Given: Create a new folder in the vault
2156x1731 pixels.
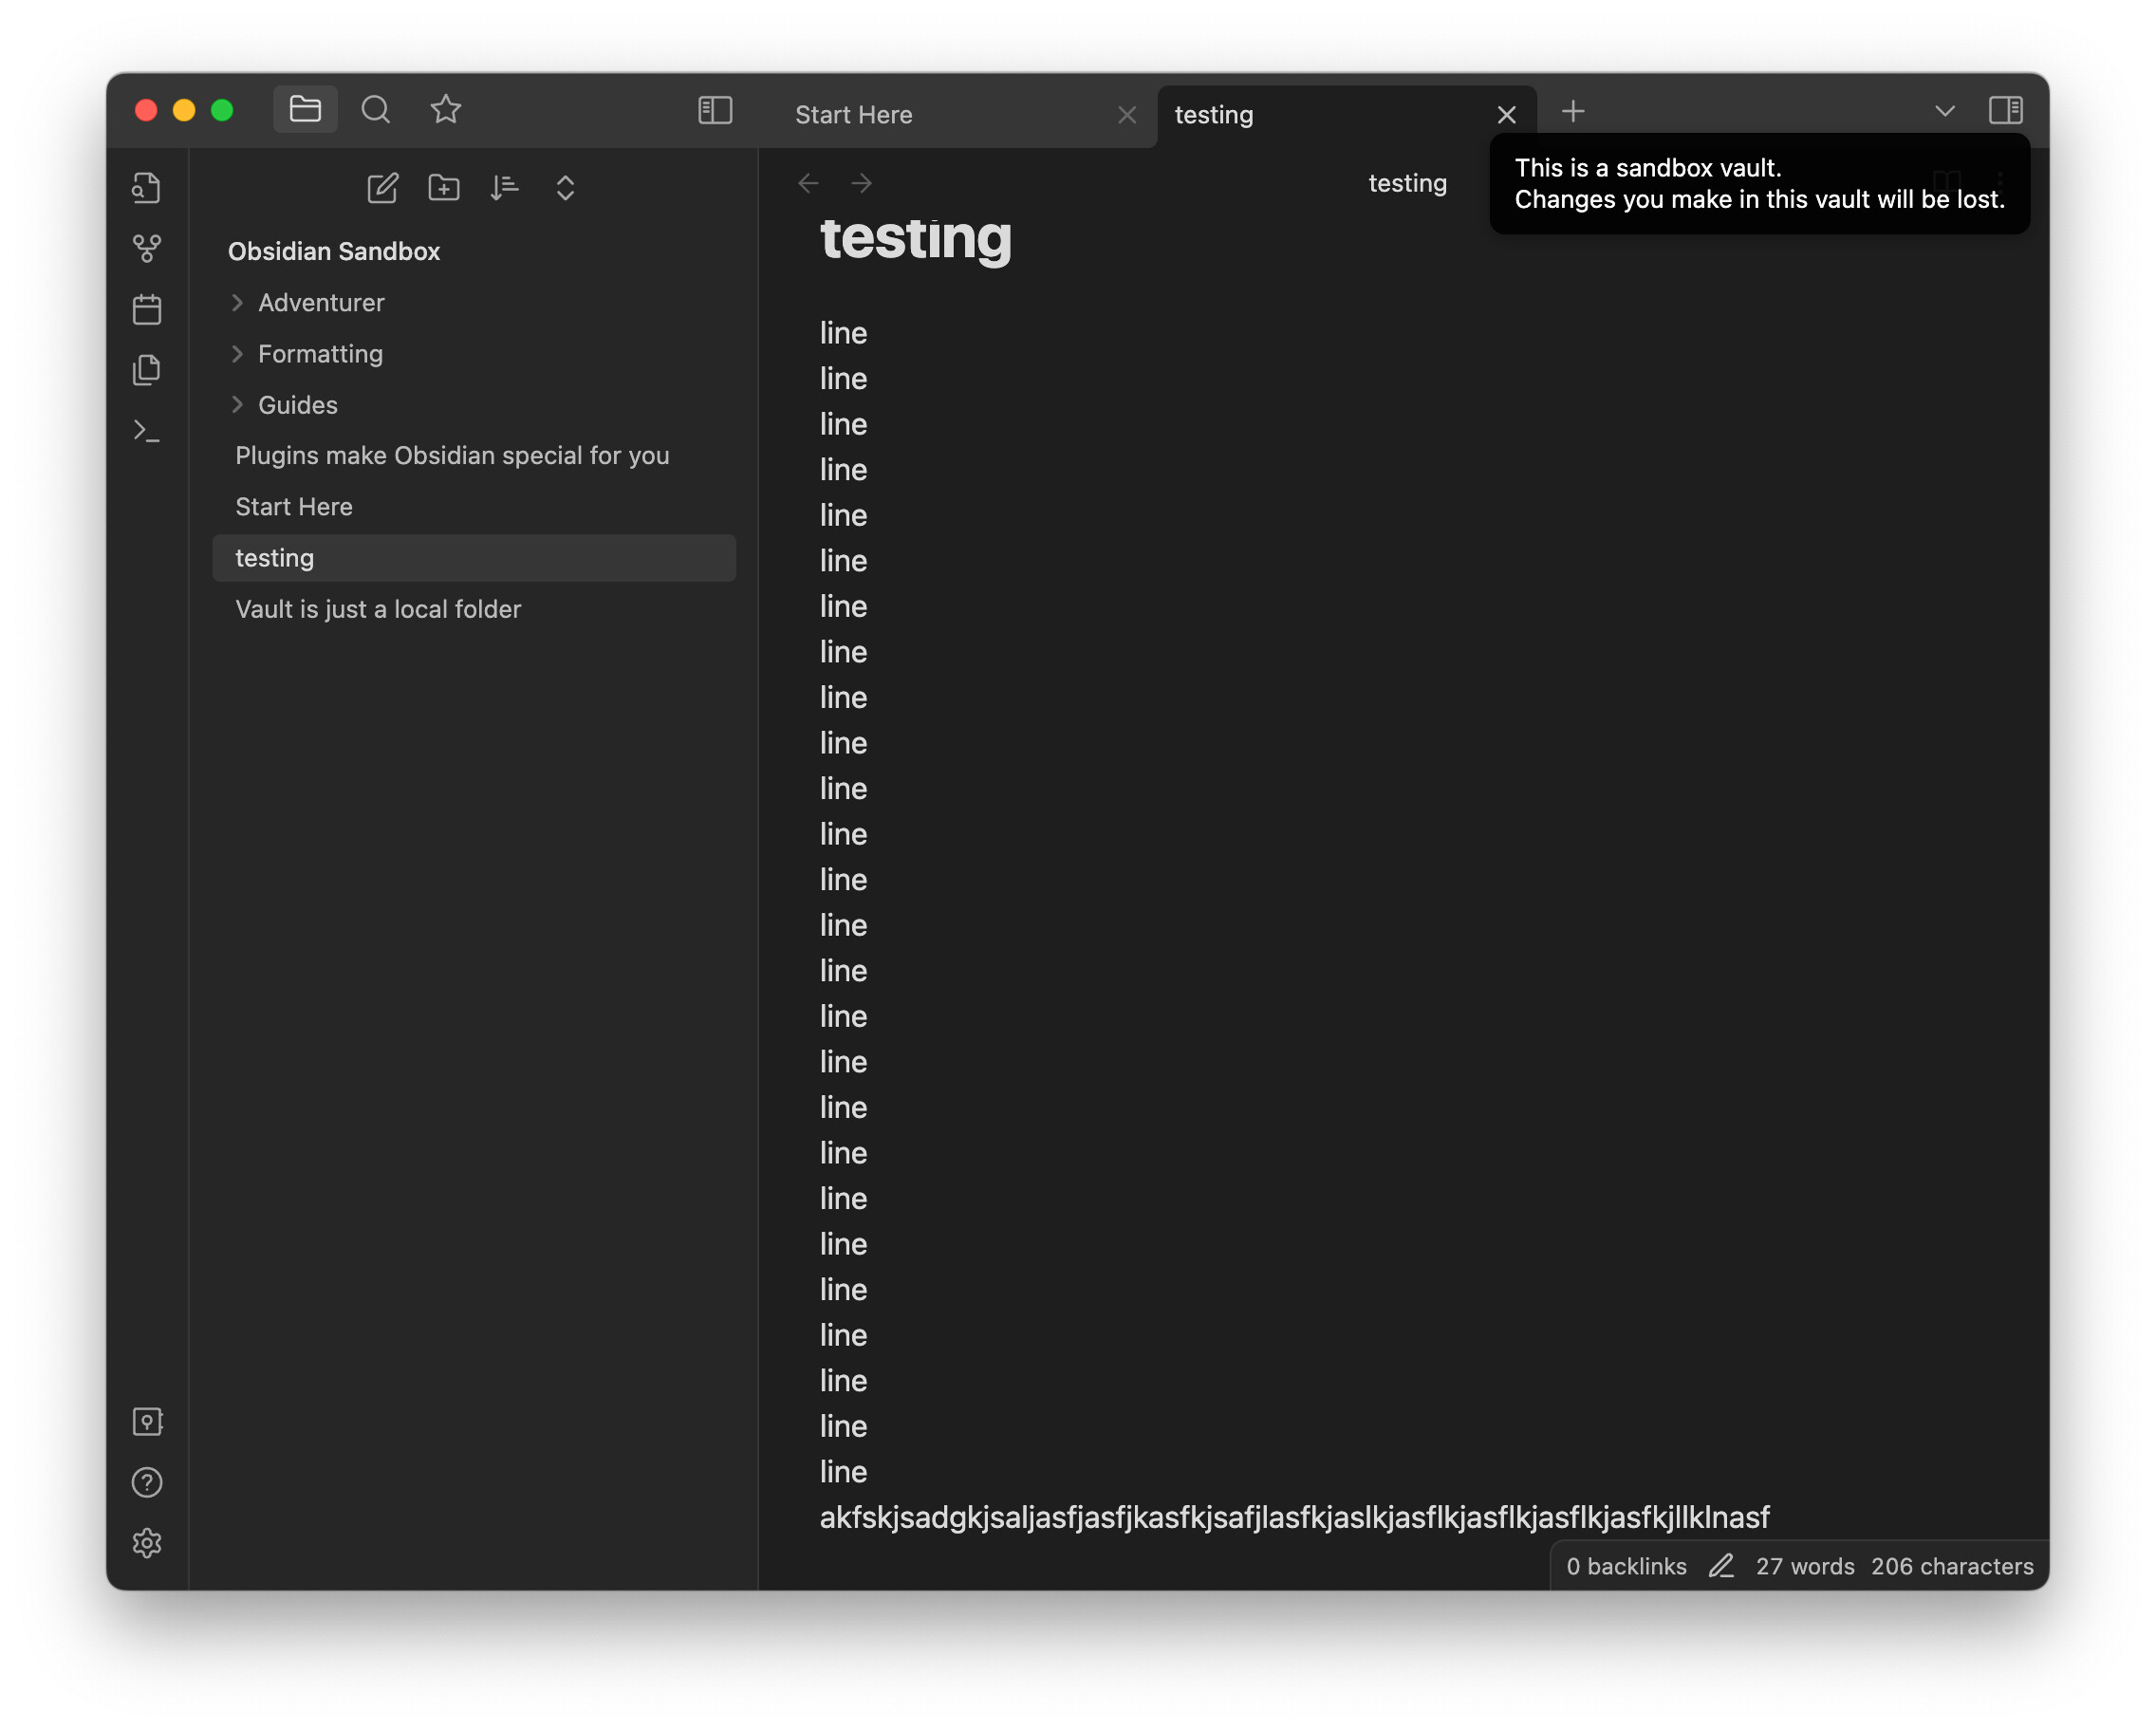Looking at the screenshot, I should [x=443, y=187].
